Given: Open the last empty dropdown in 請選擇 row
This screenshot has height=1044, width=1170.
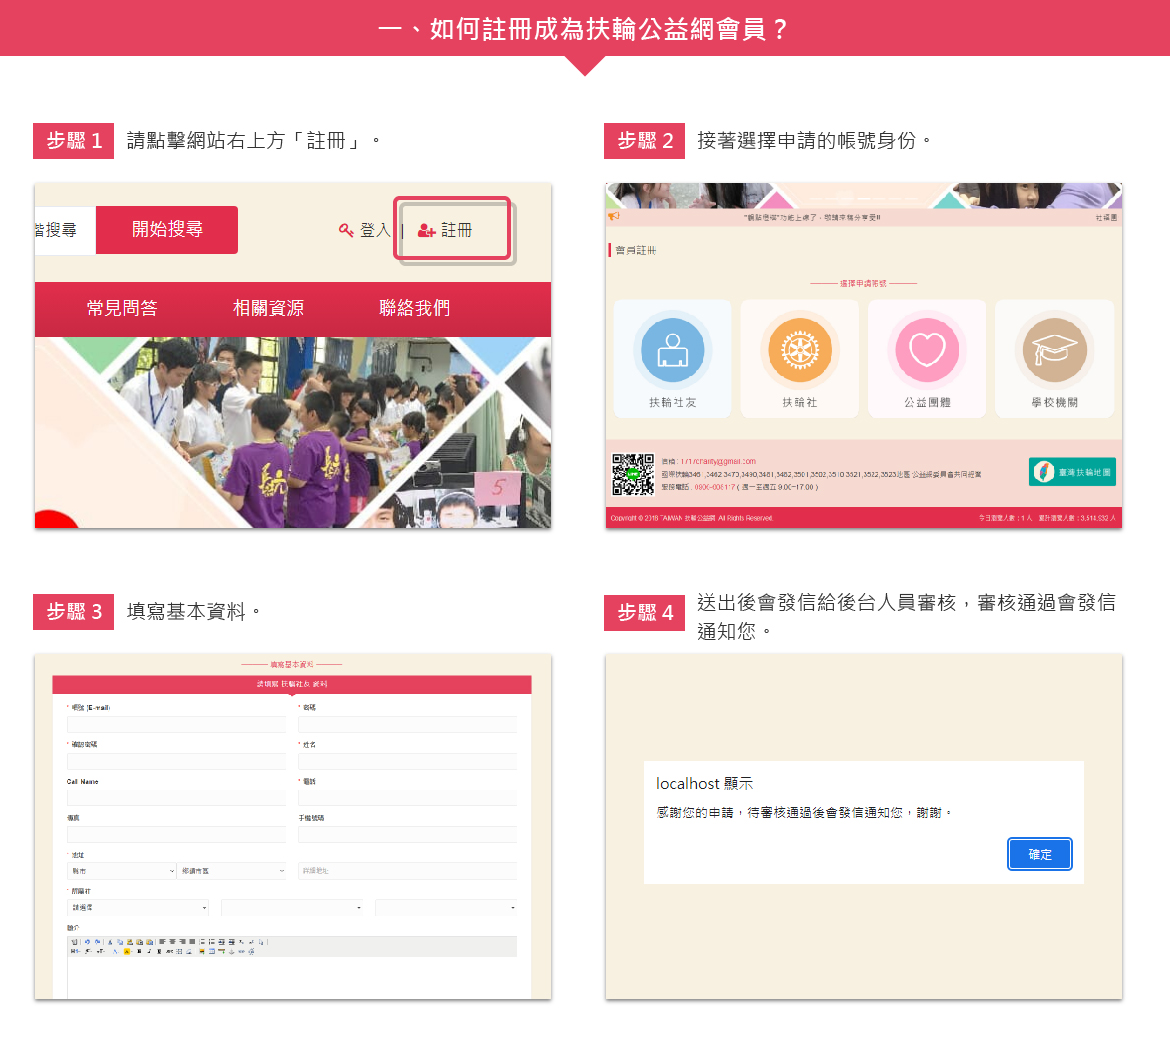Looking at the screenshot, I should 446,907.
